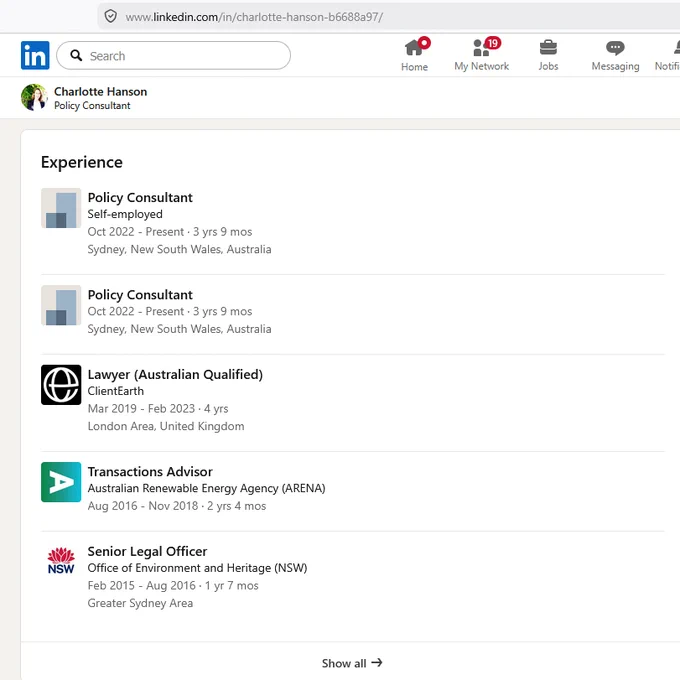Viewport: 680px width, 680px height.
Task: Click 'Greater Sydney Area' location
Action: click(140, 603)
